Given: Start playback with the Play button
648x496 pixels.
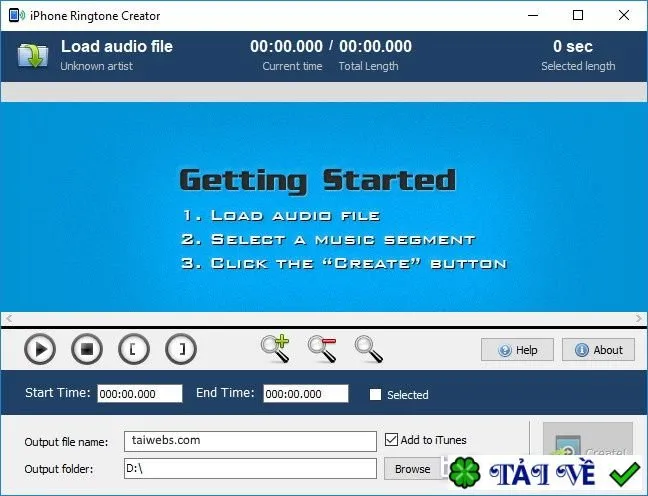Looking at the screenshot, I should tap(40, 350).
